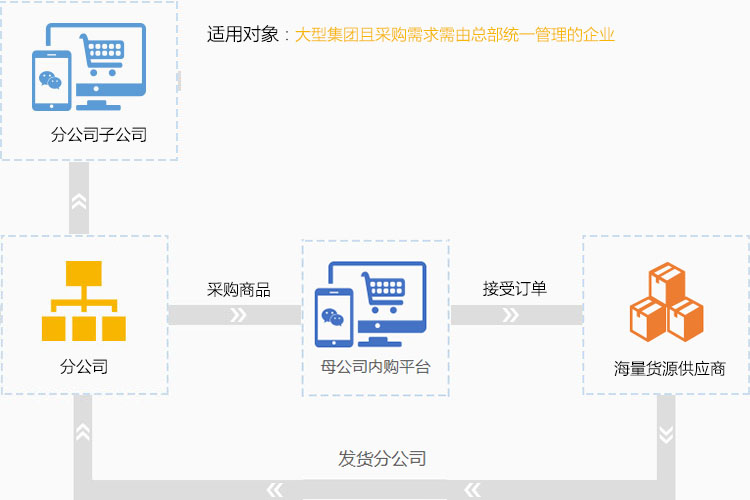The width and height of the screenshot is (750, 500).
Task: Click the 适用对象 heading label
Action: (x=242, y=35)
